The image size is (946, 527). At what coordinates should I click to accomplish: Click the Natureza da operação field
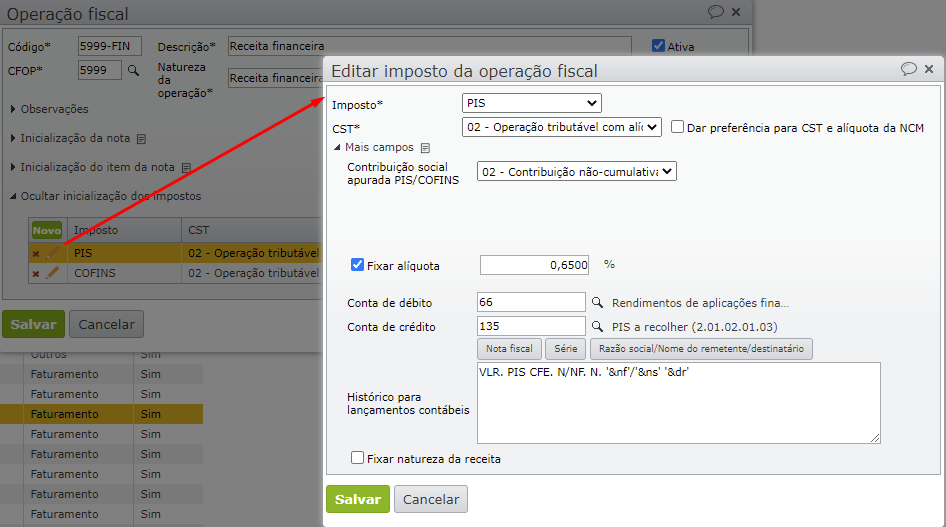click(x=276, y=78)
